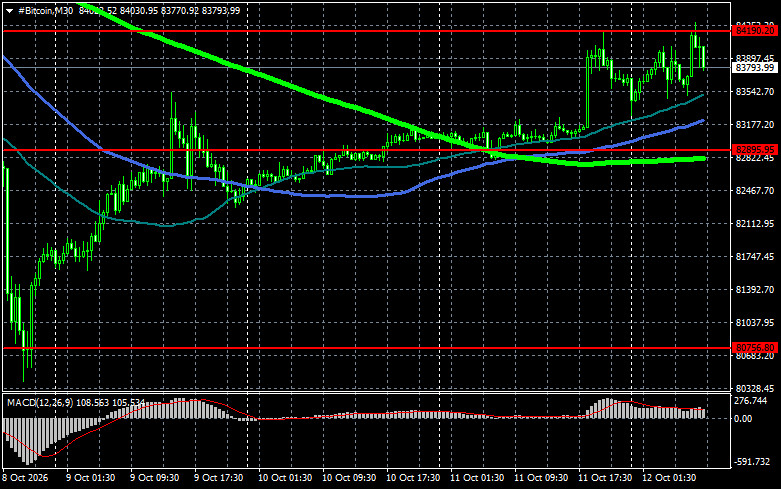
Task: Click the 83793.99 current price axis label
Action: click(x=755, y=68)
